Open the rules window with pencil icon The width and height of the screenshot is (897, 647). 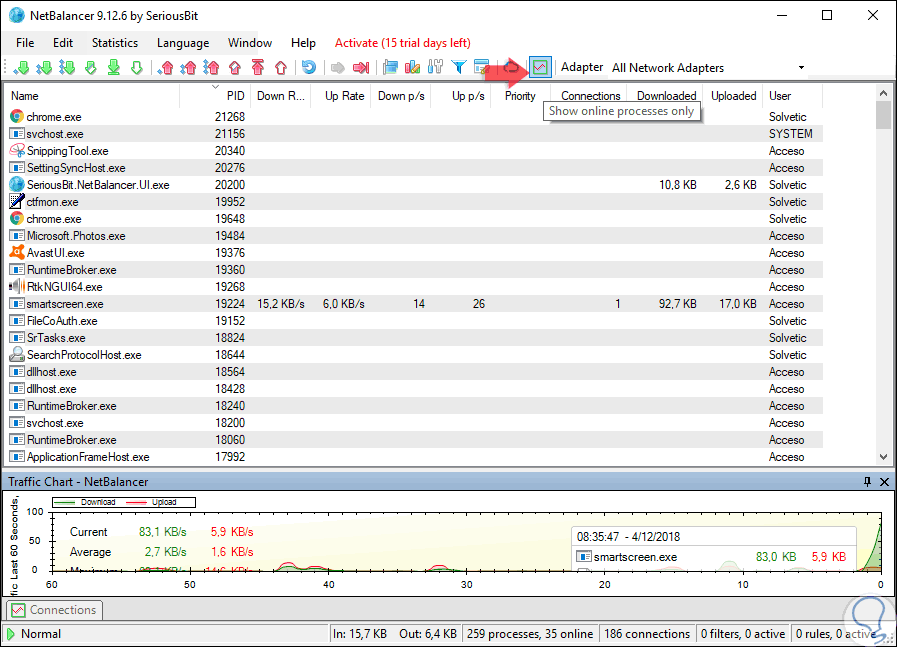click(x=482, y=68)
